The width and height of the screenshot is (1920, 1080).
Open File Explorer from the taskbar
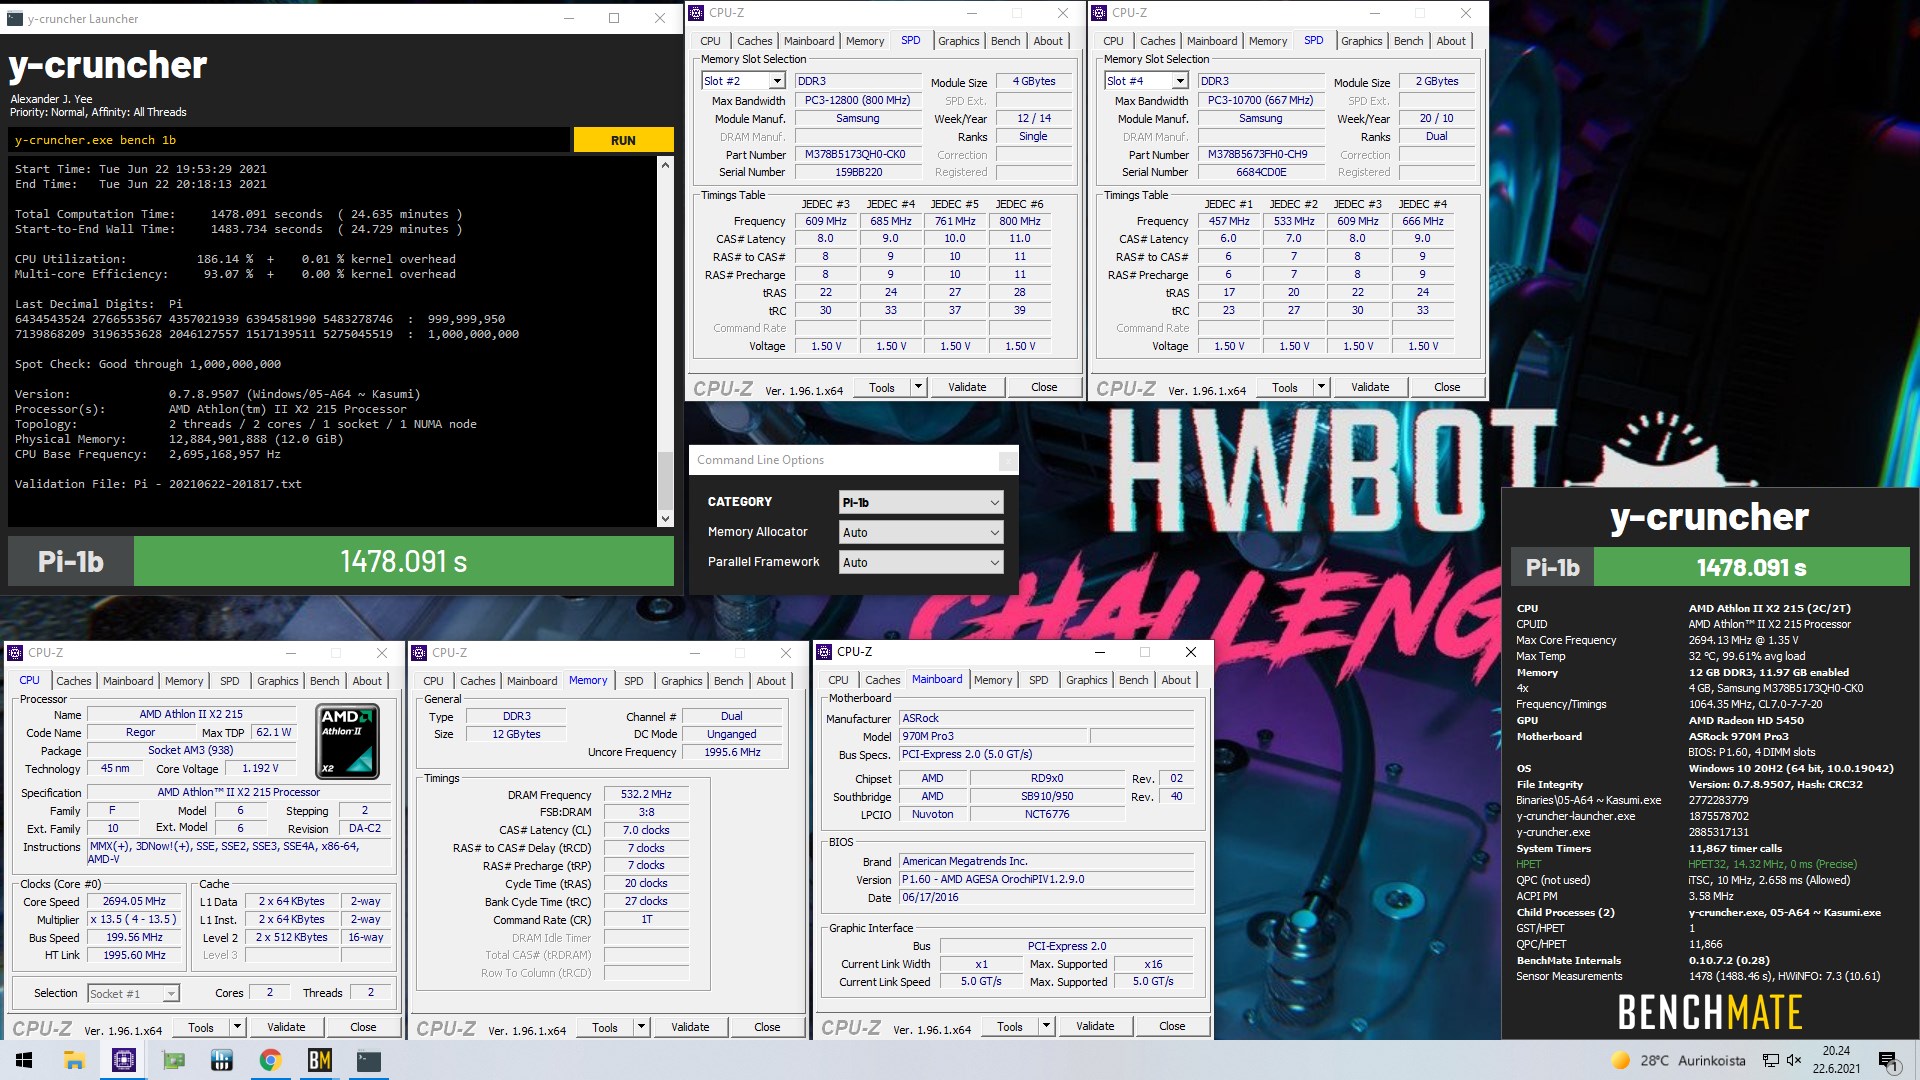click(74, 1060)
